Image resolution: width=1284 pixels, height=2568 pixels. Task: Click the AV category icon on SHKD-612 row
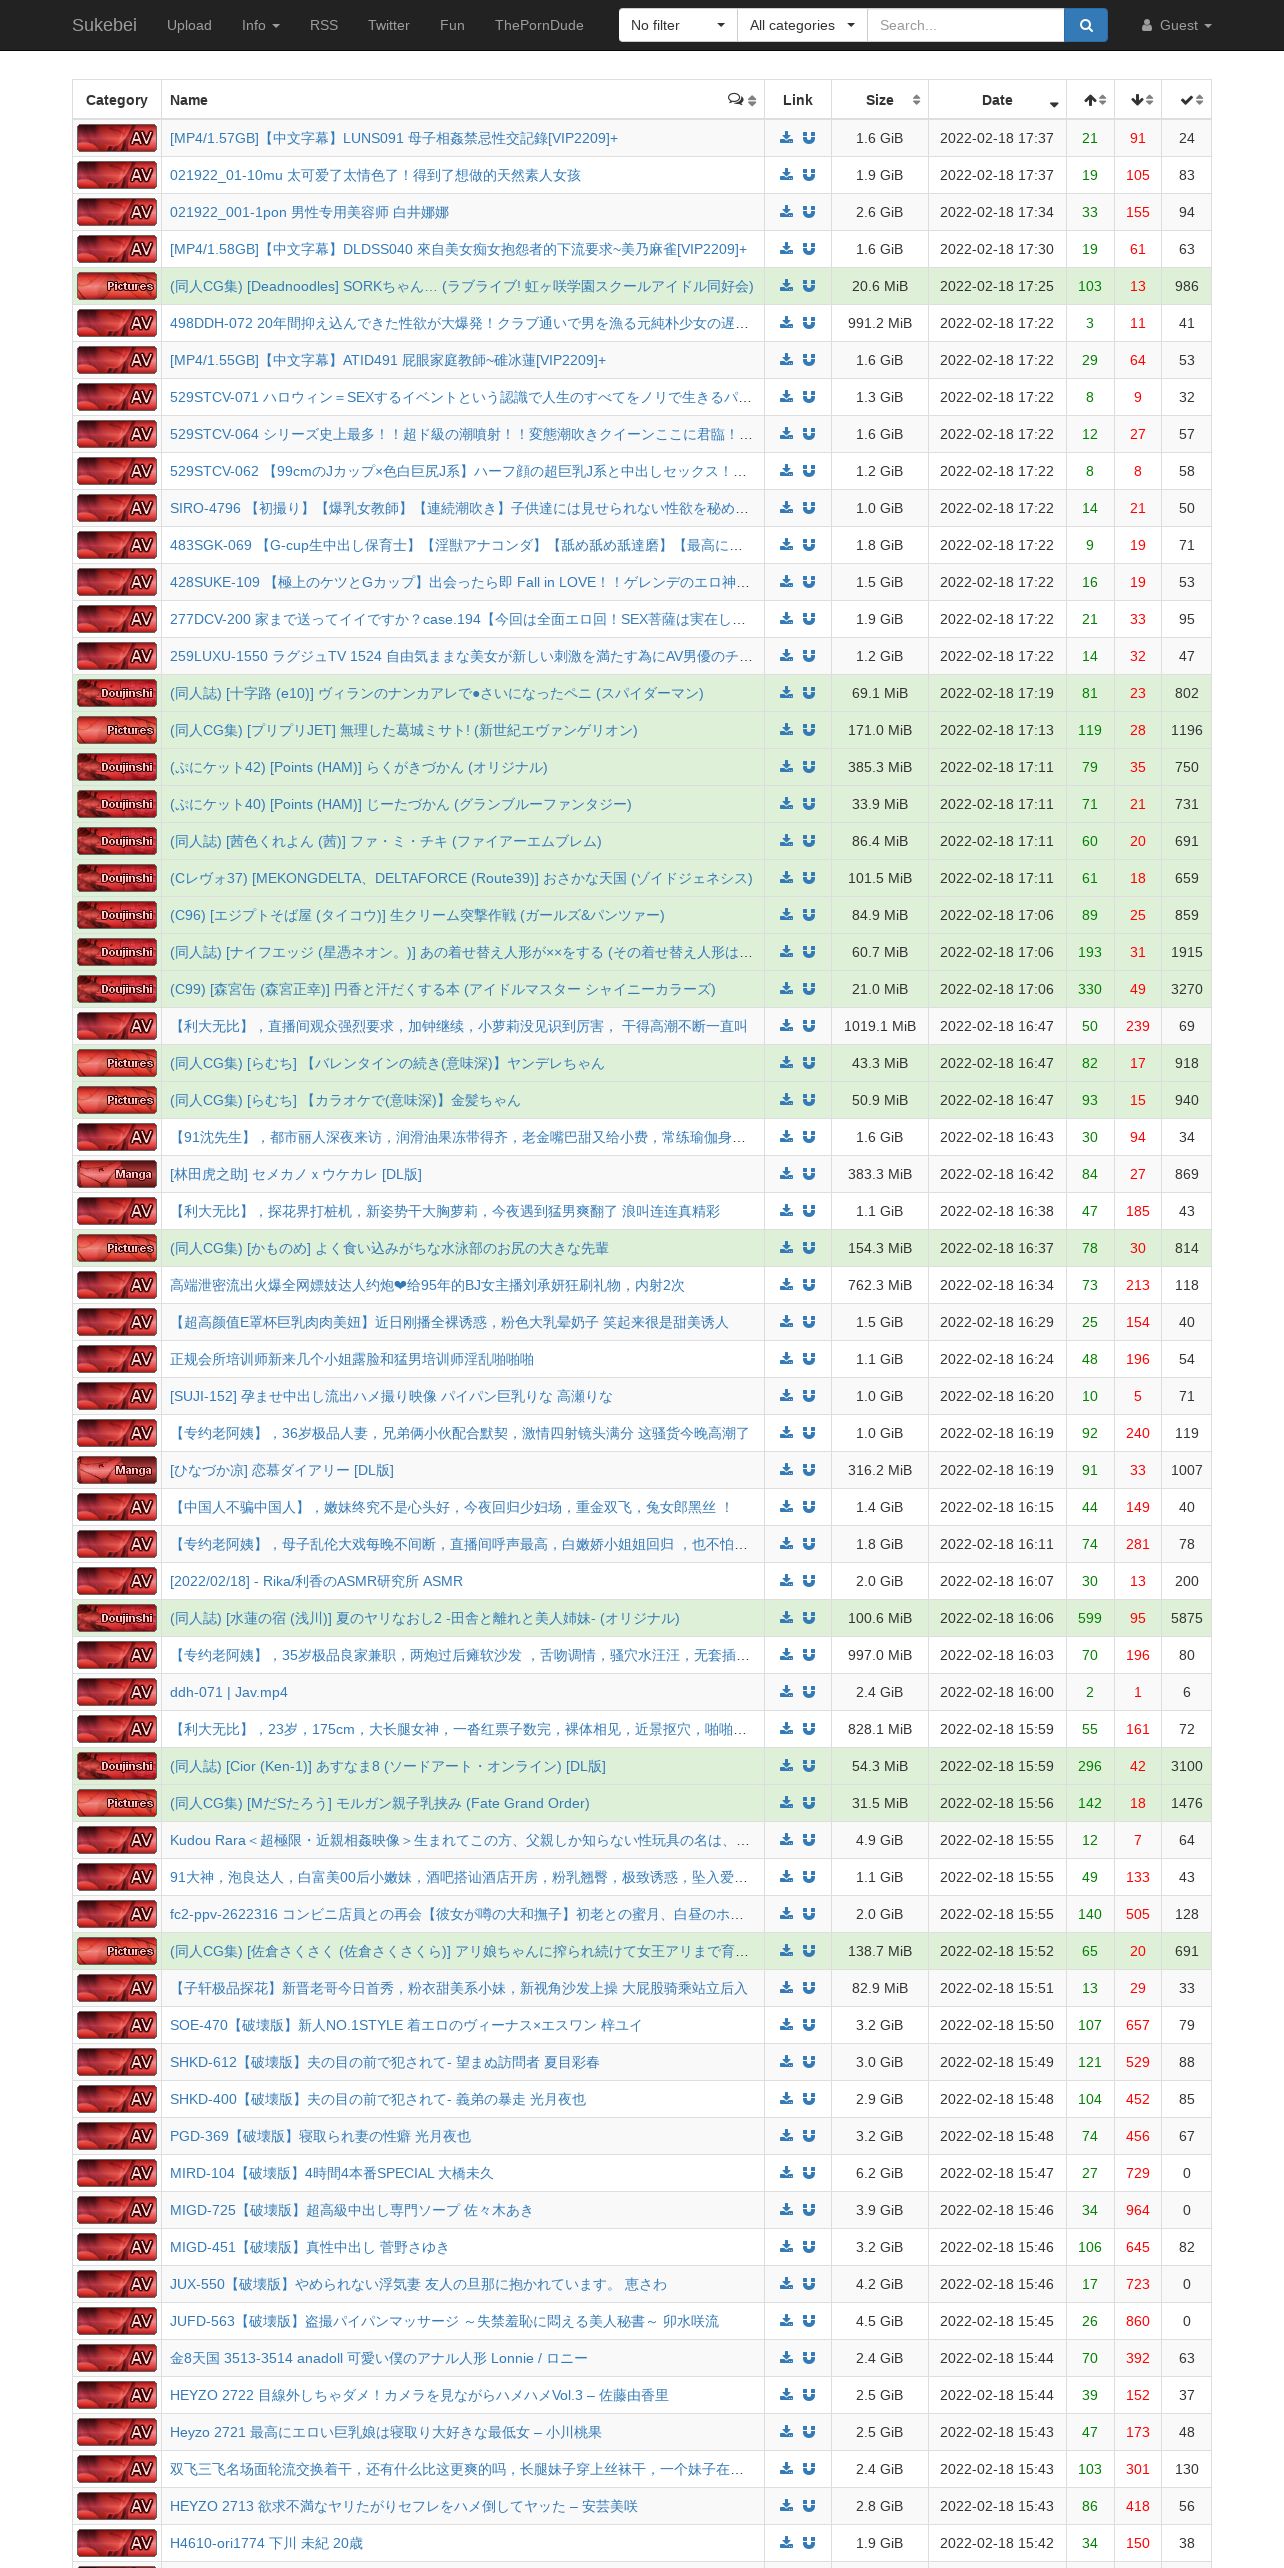[117, 2062]
